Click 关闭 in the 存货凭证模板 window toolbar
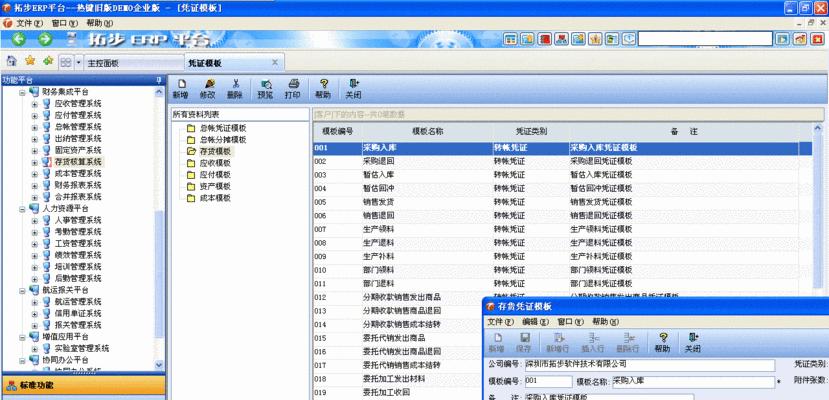Viewport: 829px width, 400px height. coord(693,343)
